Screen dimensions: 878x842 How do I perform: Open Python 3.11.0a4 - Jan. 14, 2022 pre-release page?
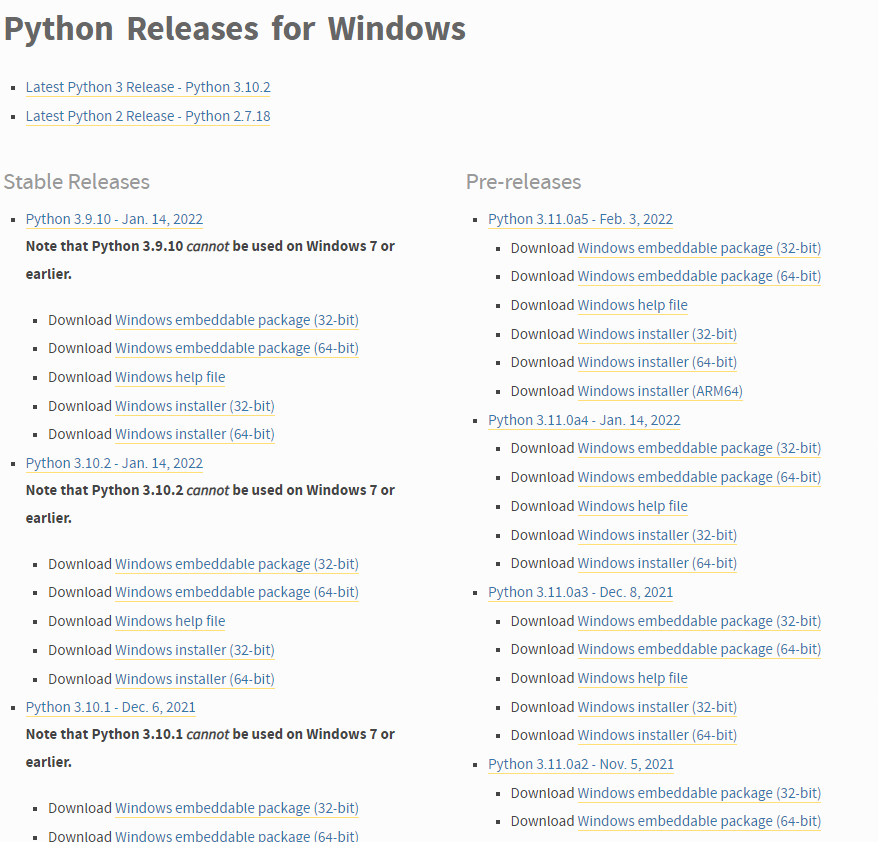[585, 420]
